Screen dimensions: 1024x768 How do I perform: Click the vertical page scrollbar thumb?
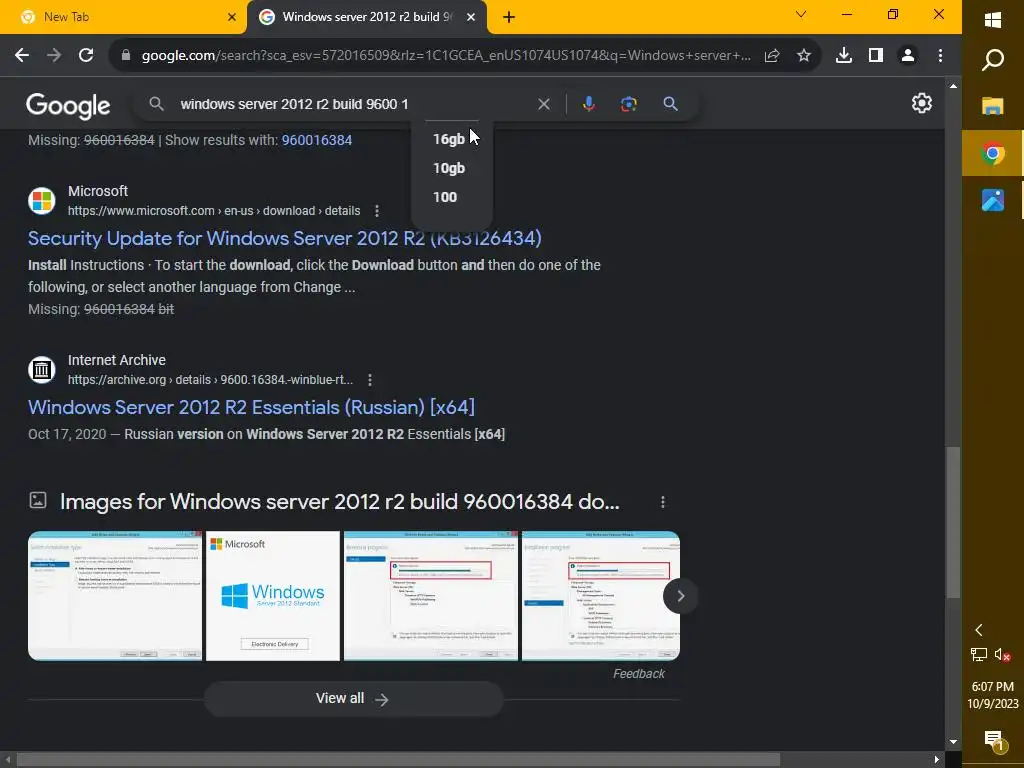coord(953,522)
